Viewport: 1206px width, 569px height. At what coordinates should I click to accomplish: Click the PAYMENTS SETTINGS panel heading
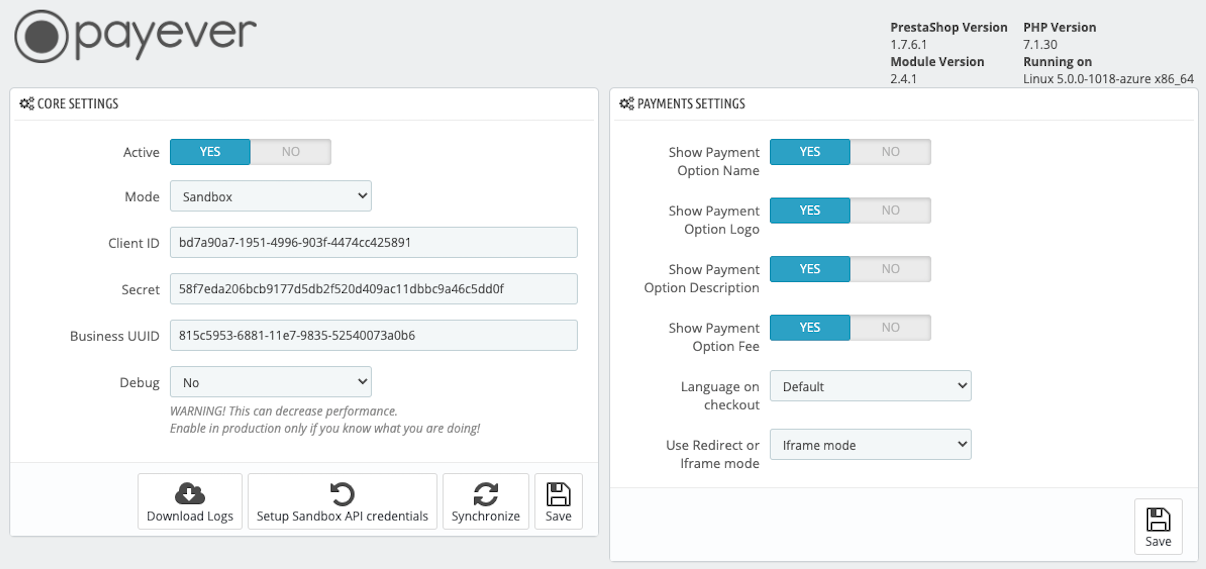coord(691,104)
